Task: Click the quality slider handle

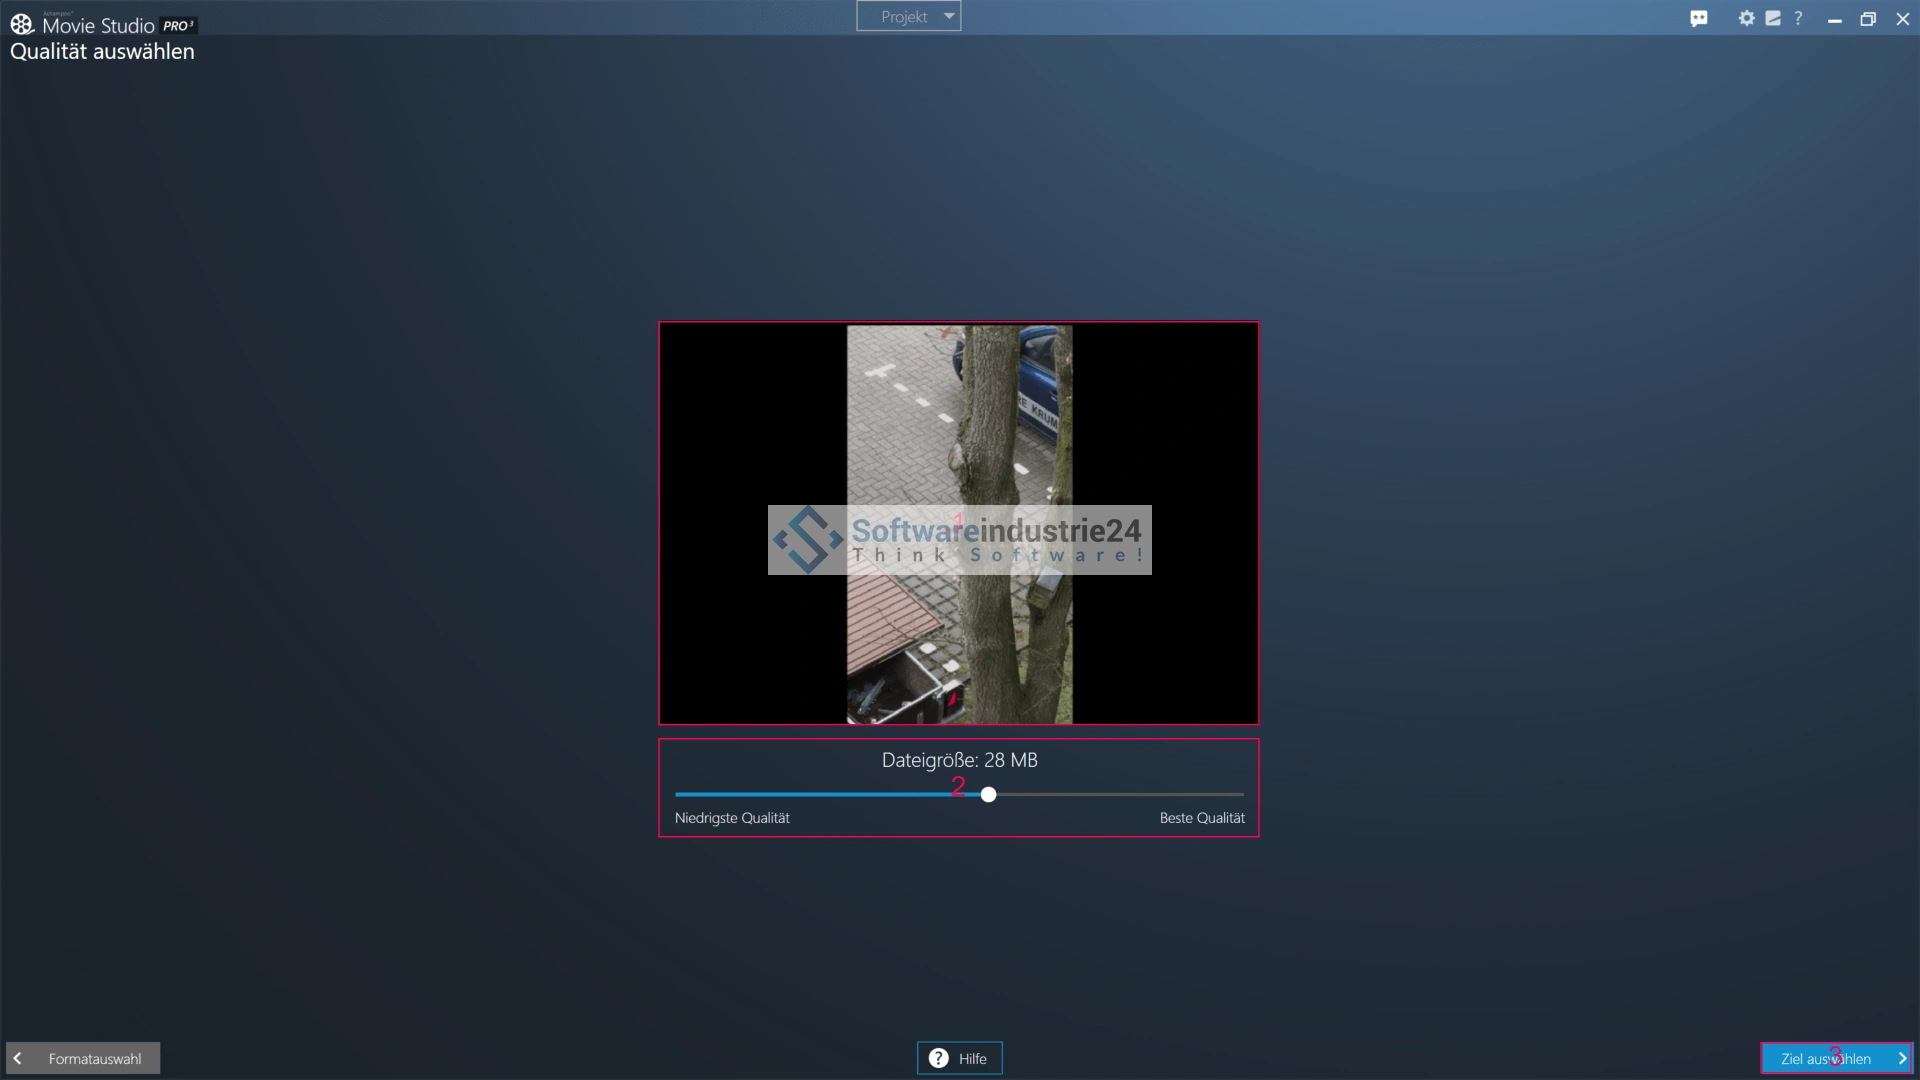Action: pos(988,794)
